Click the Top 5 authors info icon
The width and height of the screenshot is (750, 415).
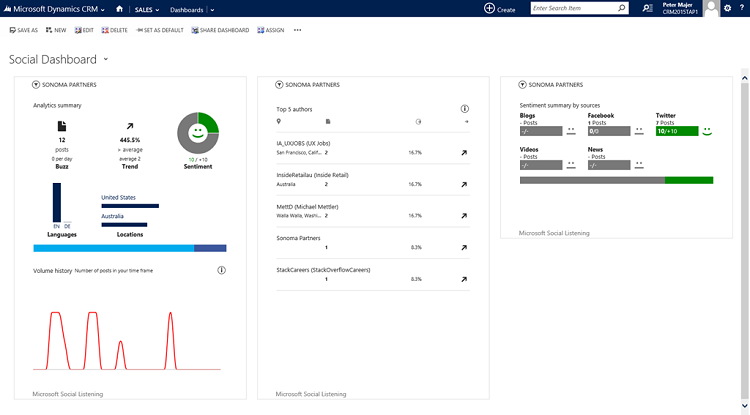click(x=464, y=109)
